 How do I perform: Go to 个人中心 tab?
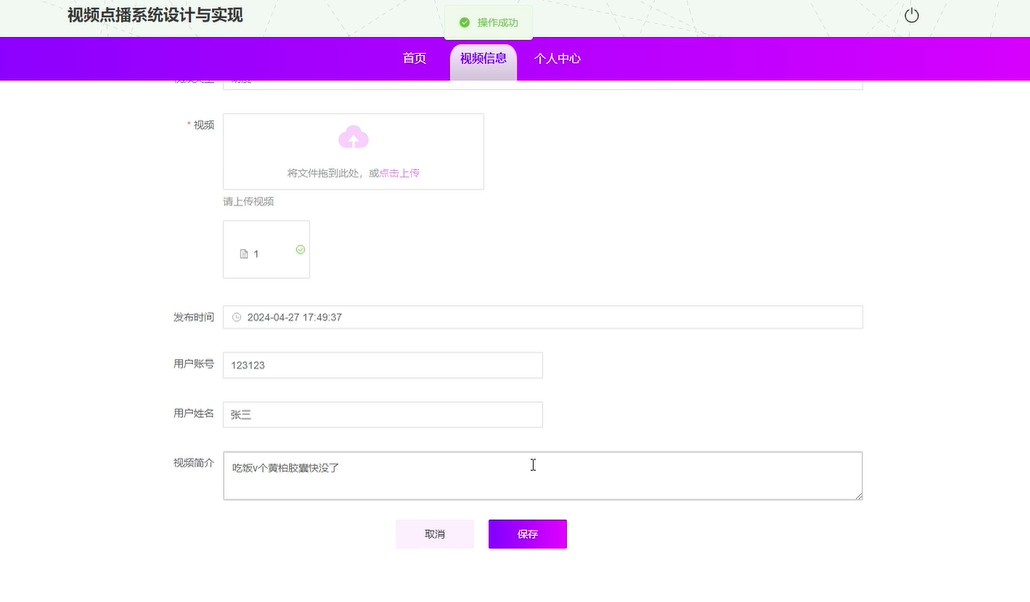(557, 58)
